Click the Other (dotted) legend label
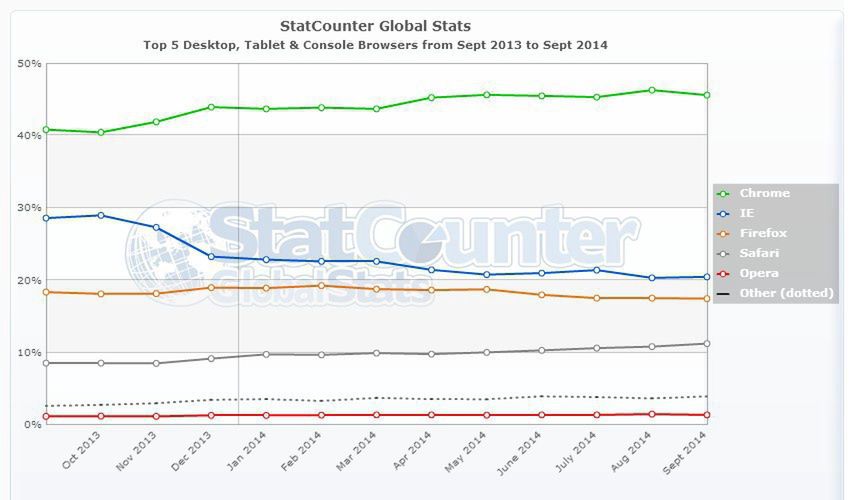854x500 pixels. pyautogui.click(x=786, y=293)
